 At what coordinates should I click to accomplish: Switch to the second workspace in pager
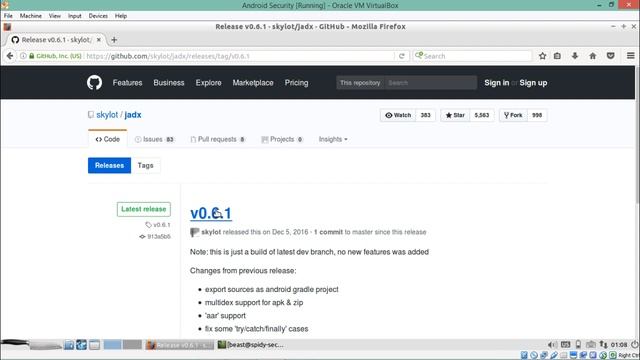coord(132,345)
